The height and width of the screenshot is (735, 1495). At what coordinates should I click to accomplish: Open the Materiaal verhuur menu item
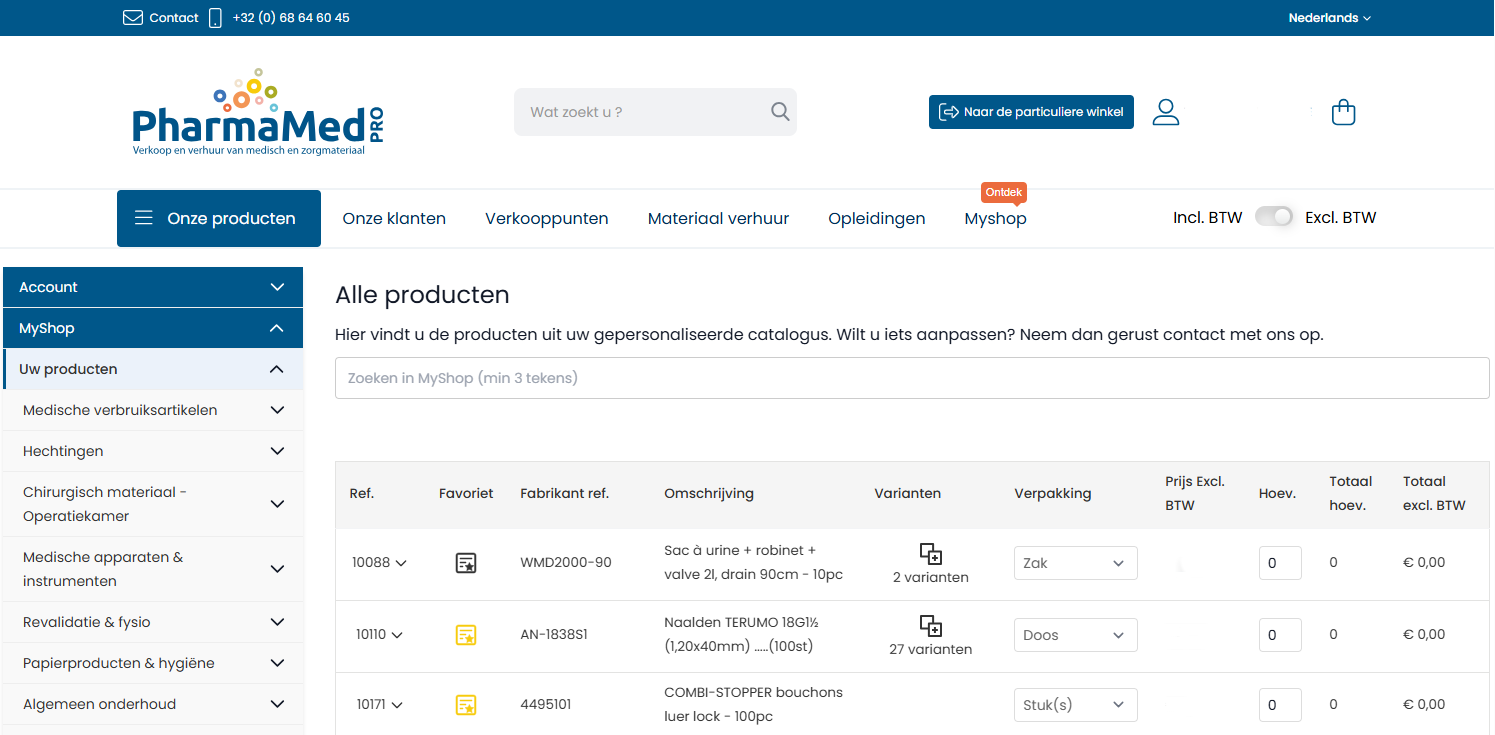coord(718,218)
